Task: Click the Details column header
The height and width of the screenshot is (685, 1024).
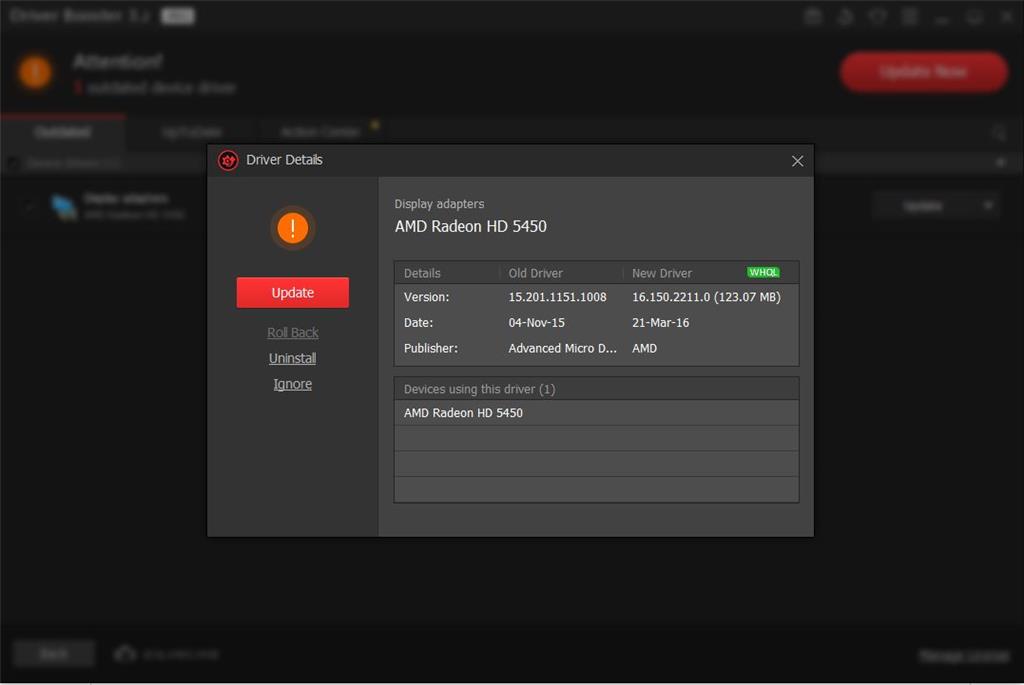Action: (422, 273)
